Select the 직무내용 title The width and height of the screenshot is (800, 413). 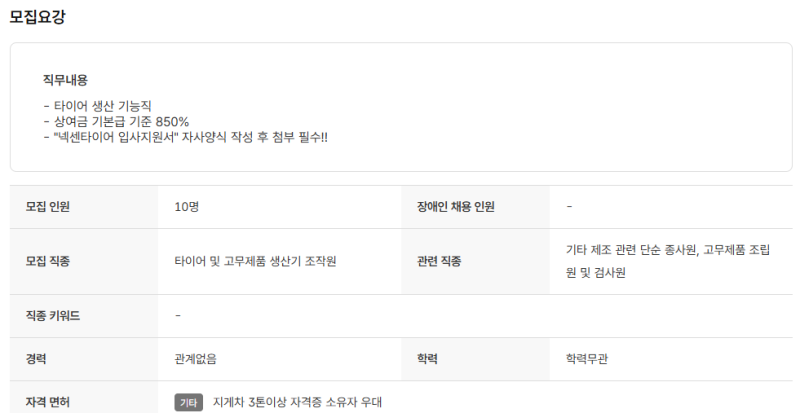[65, 80]
